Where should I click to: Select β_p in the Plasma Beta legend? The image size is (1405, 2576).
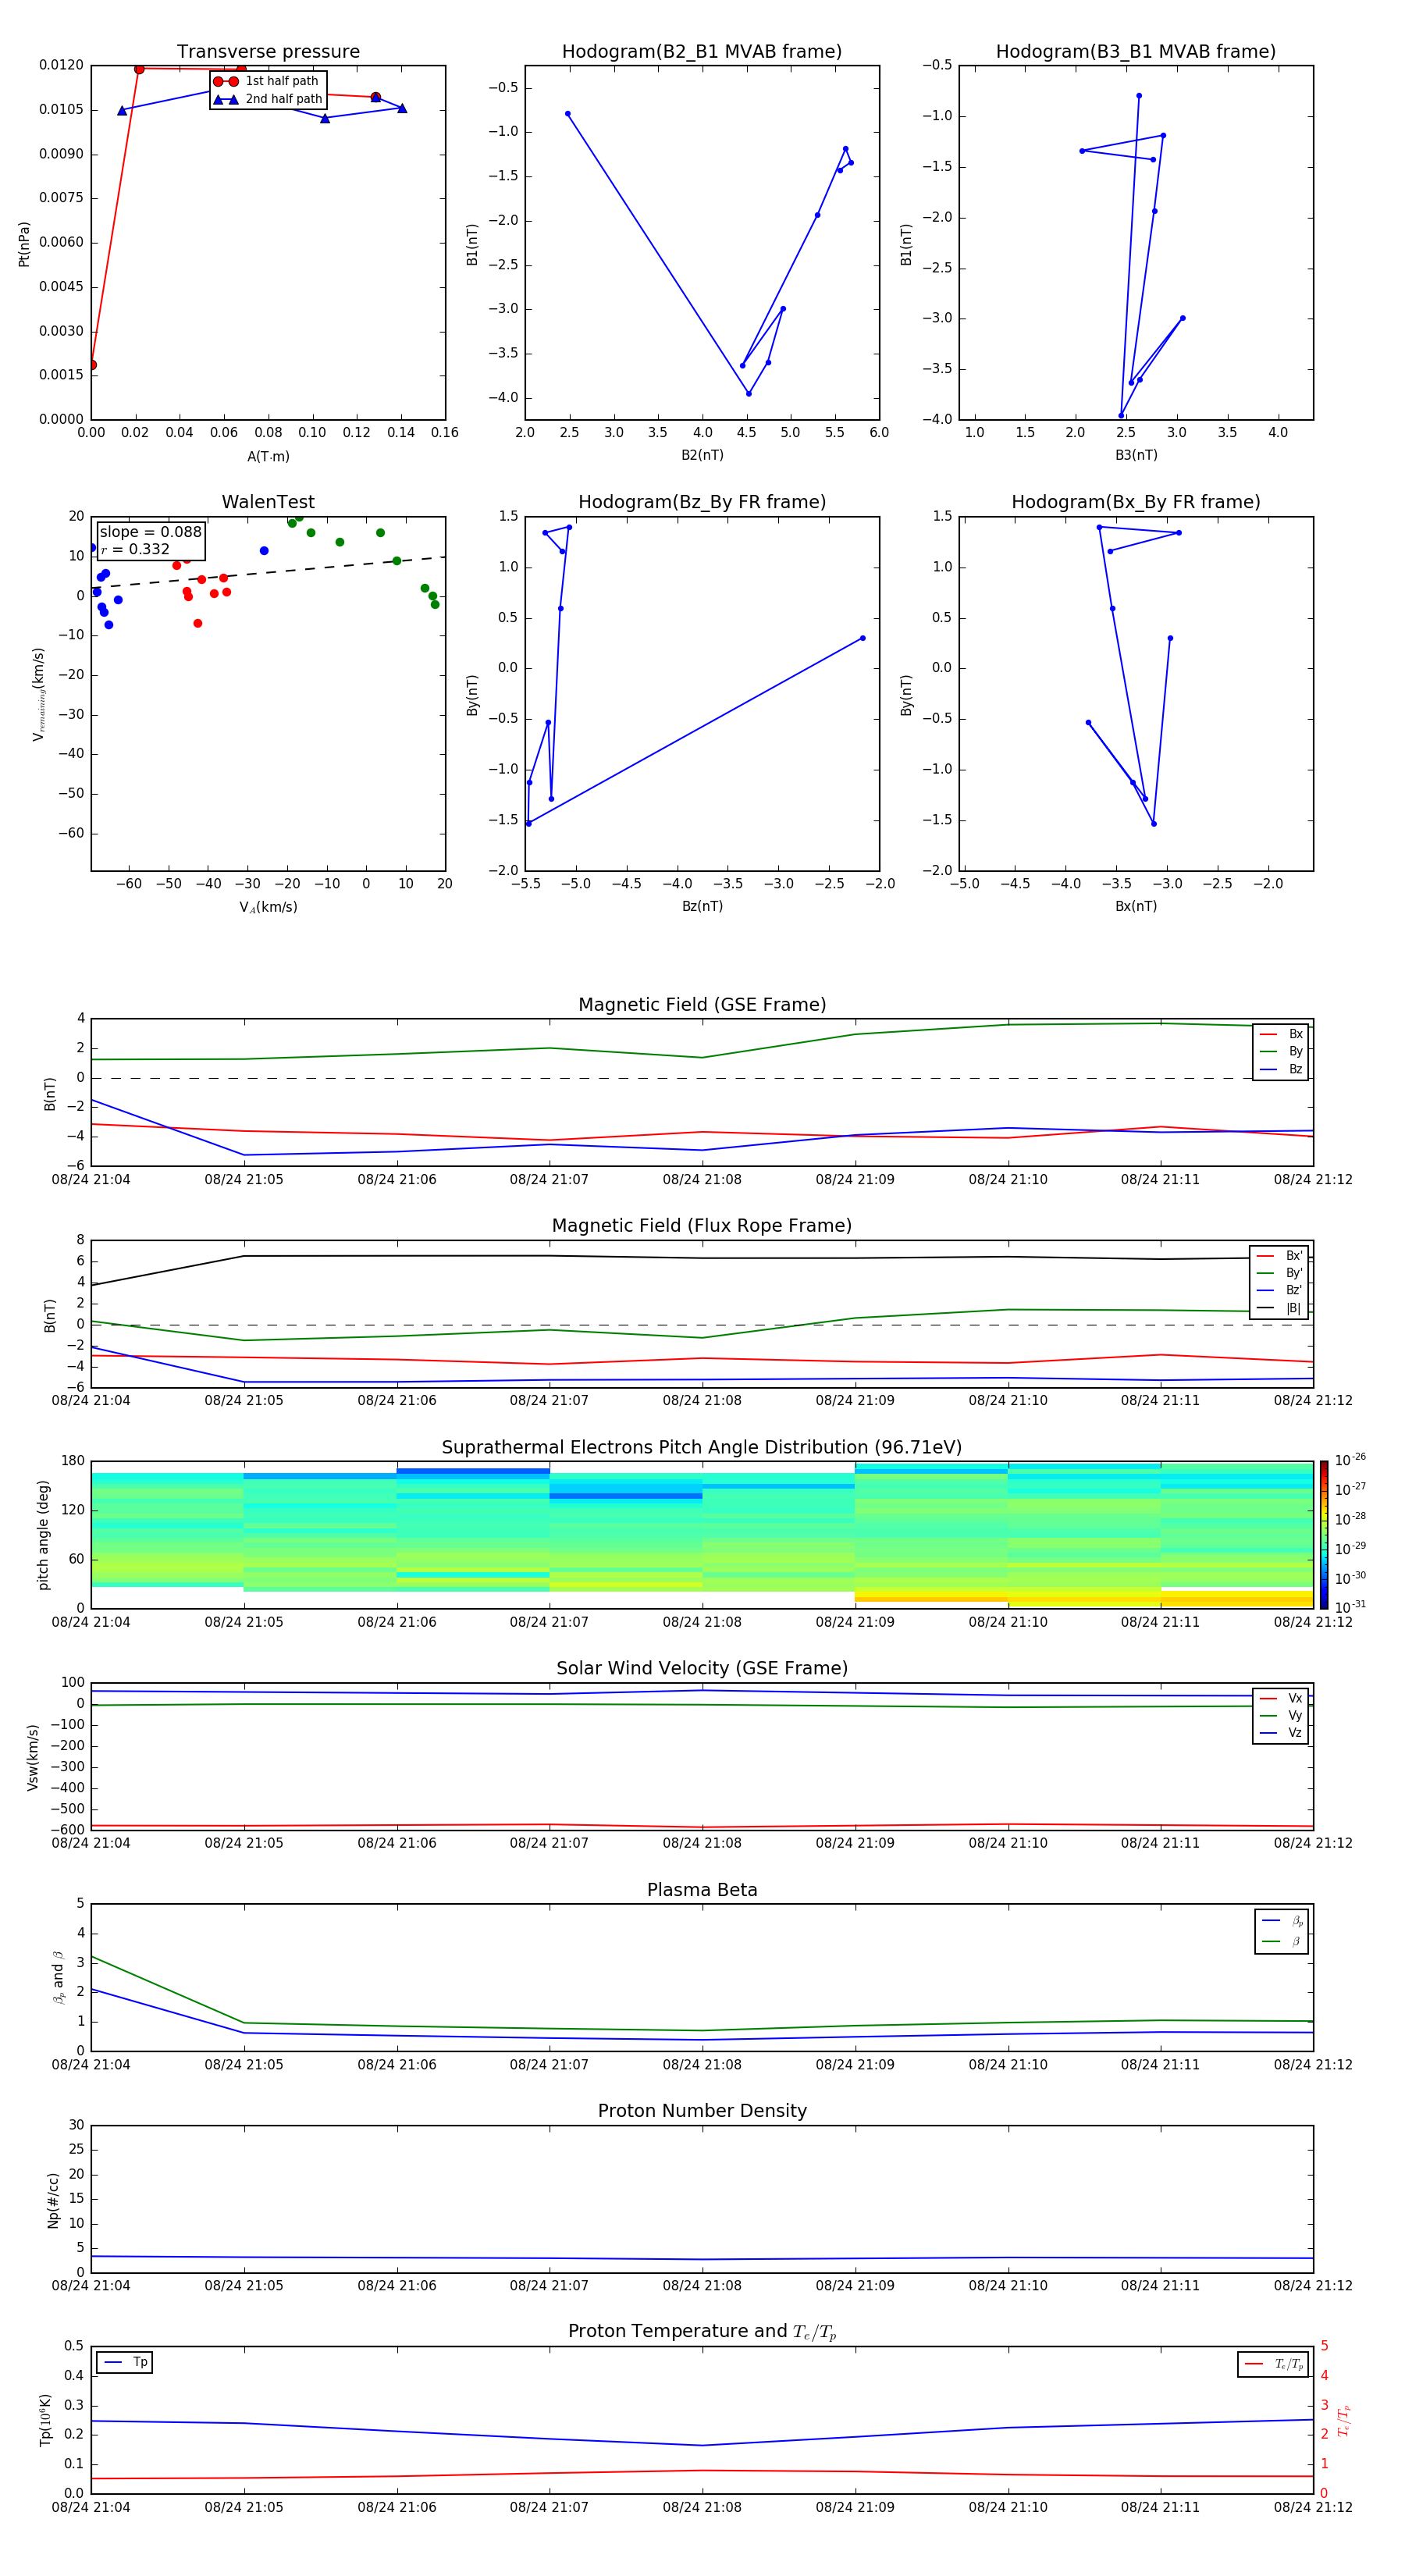pos(1282,1921)
